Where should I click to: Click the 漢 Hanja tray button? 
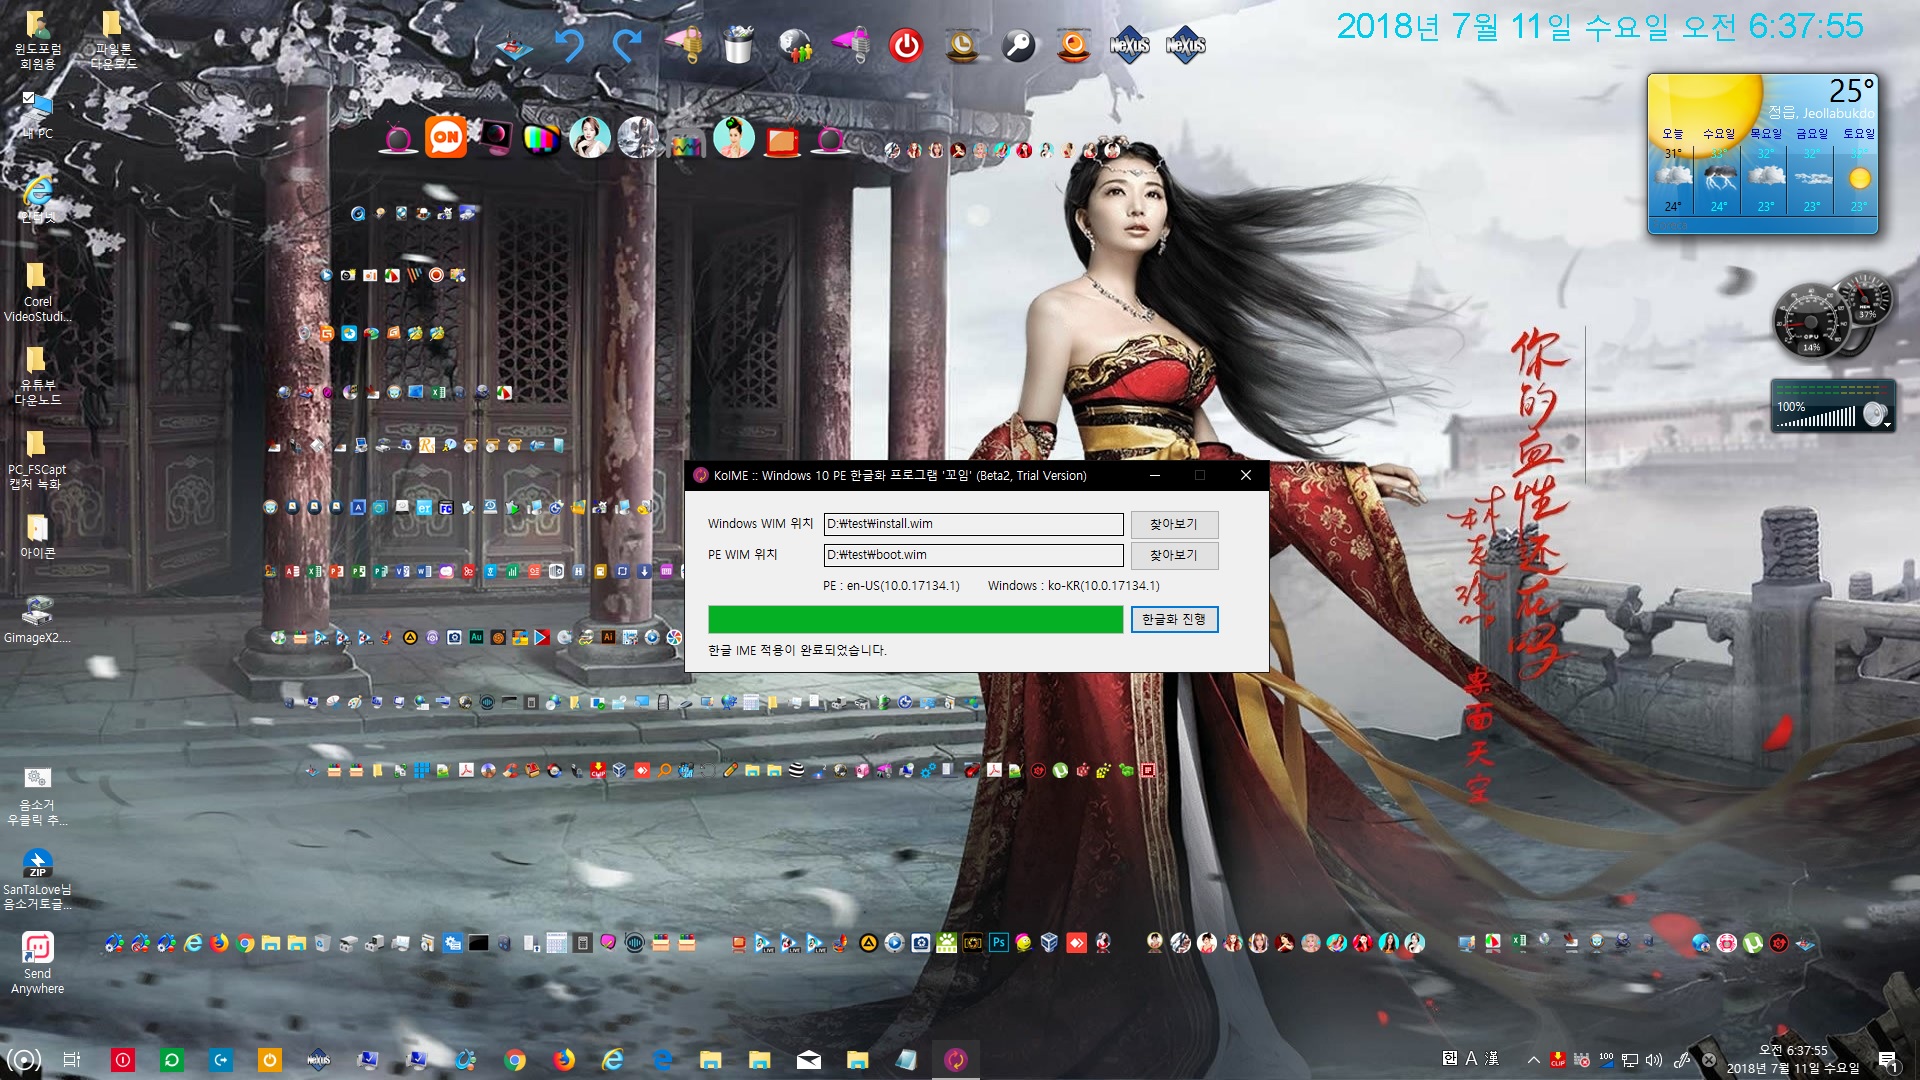click(1492, 1059)
